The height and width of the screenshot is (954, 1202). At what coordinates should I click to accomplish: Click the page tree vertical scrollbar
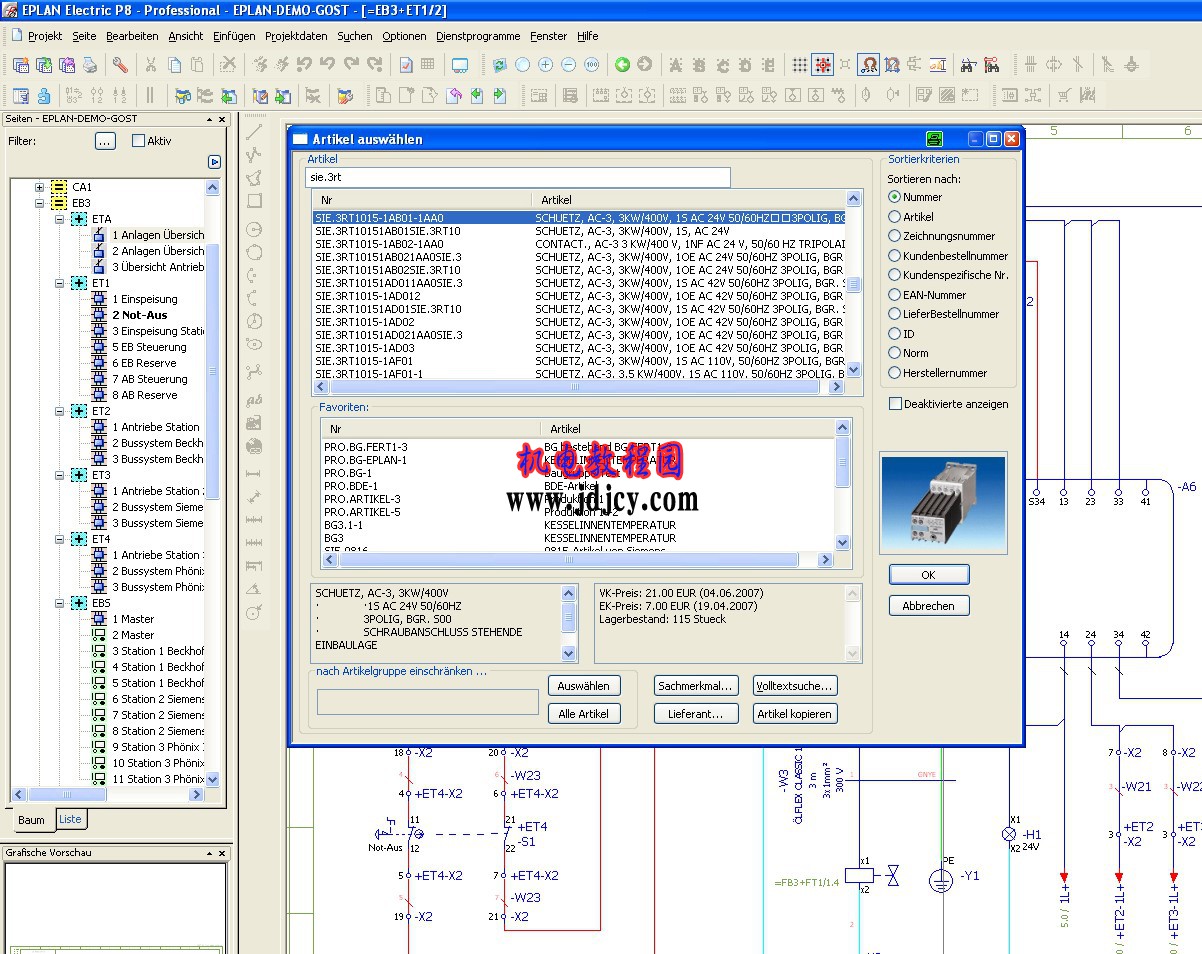point(212,483)
